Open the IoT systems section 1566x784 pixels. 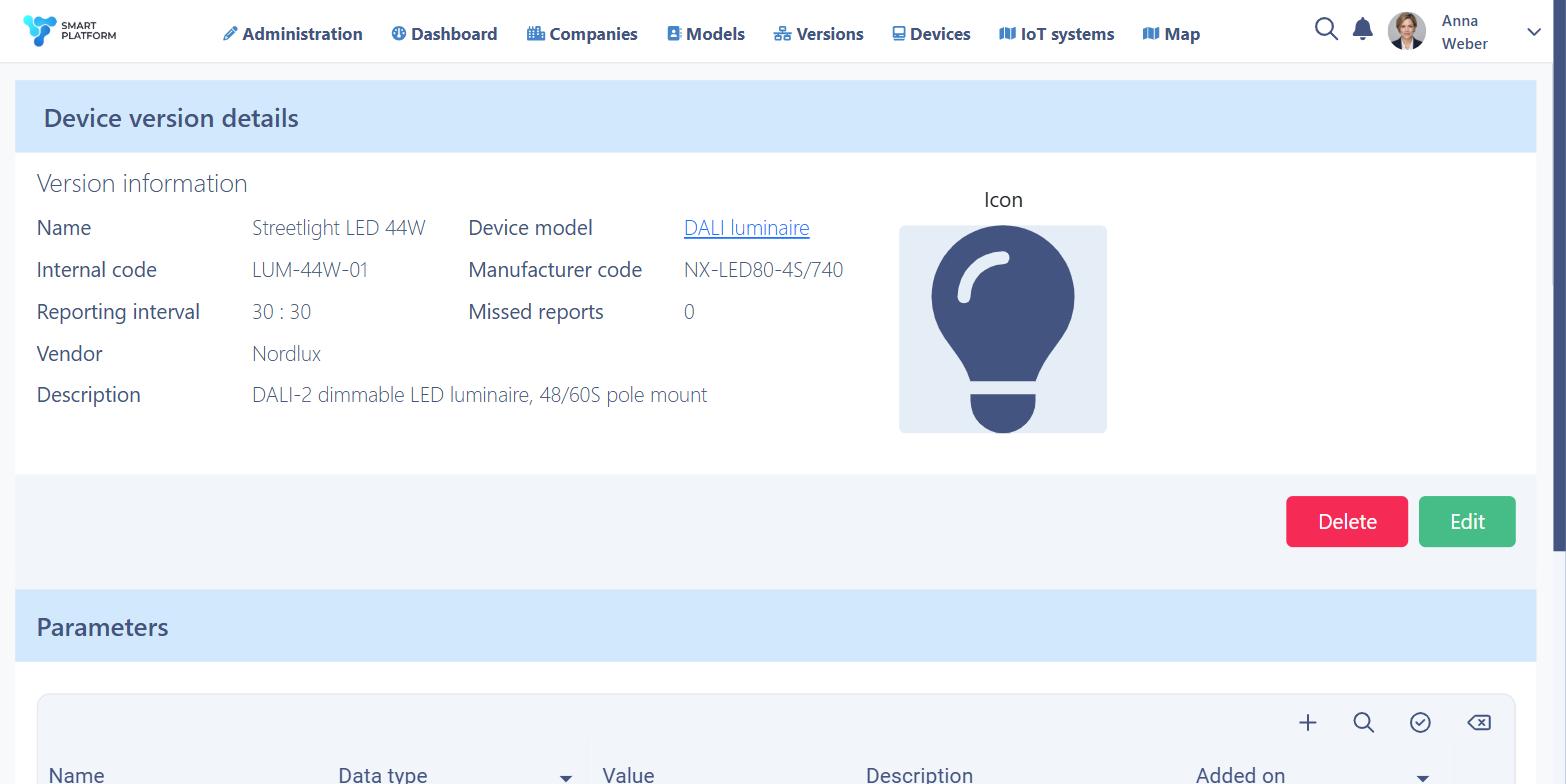[x=1056, y=34]
